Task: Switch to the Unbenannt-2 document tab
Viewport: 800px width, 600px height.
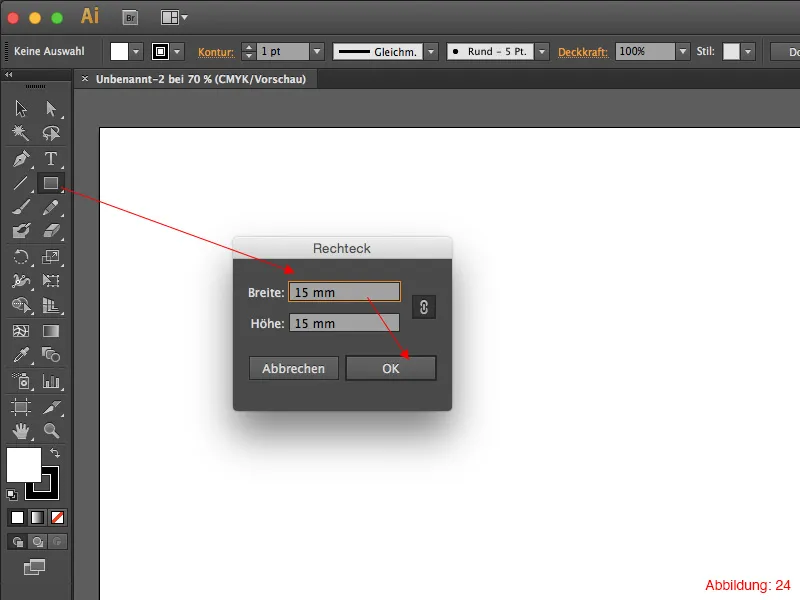Action: 201,79
